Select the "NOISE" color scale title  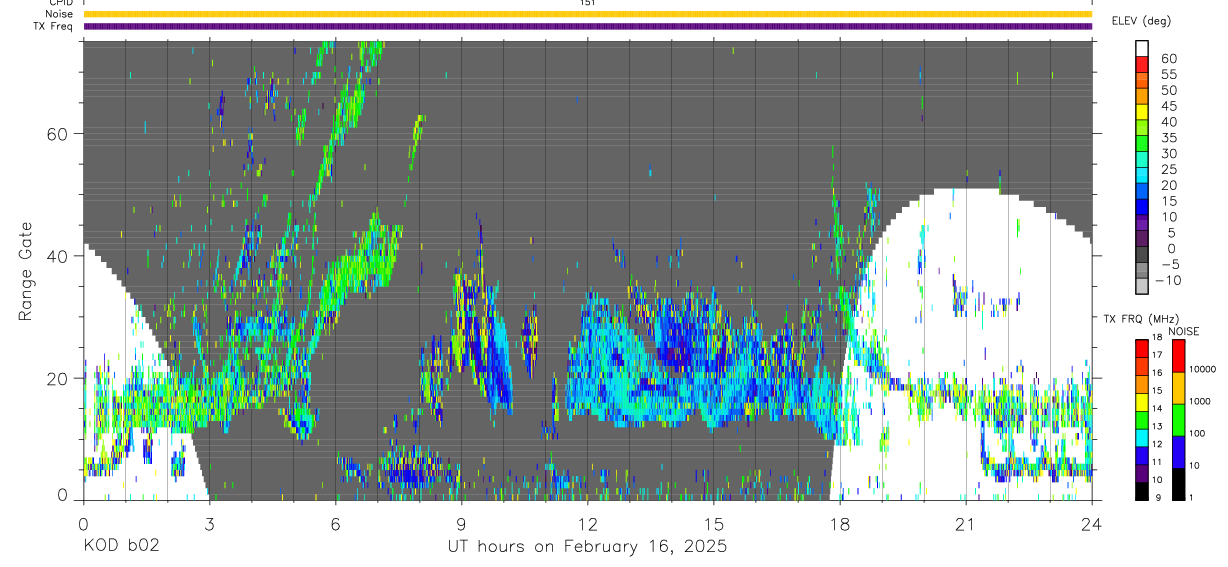[x=1183, y=332]
